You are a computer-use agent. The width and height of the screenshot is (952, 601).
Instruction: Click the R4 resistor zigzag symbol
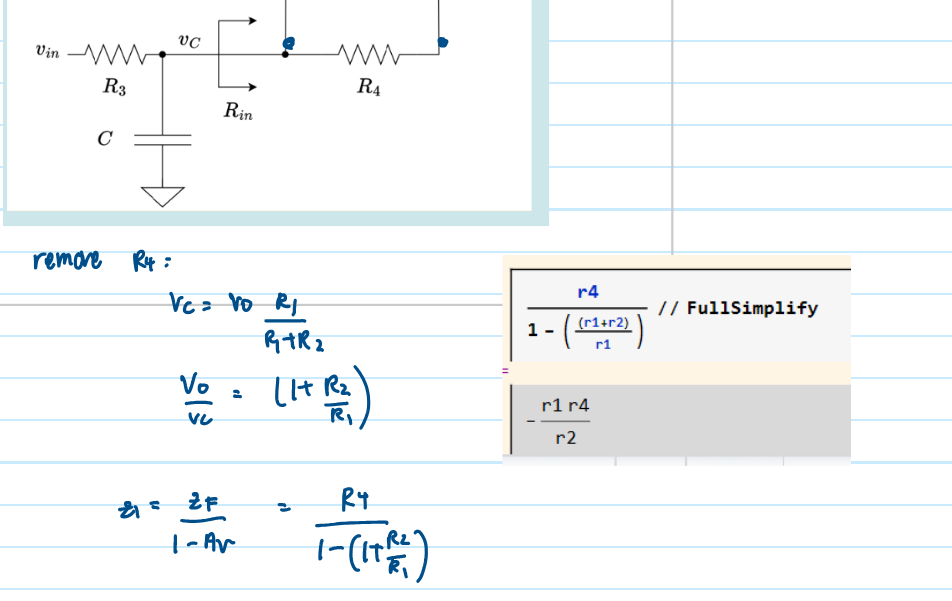(368, 54)
